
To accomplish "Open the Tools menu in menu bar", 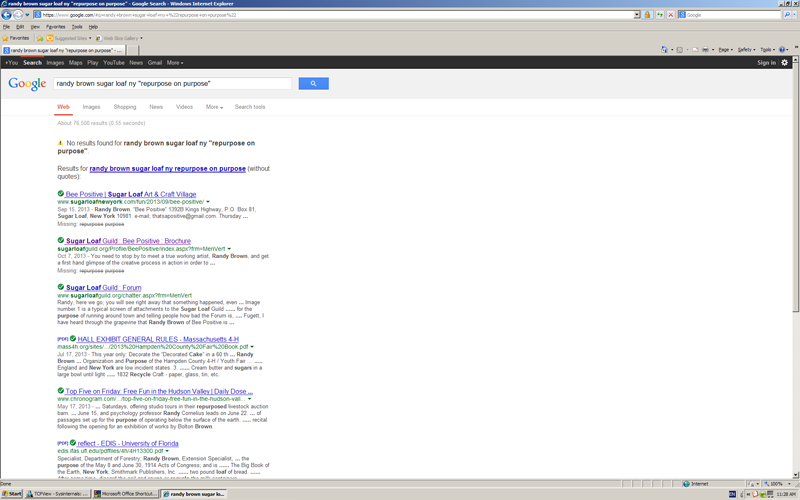I will (x=77, y=27).
